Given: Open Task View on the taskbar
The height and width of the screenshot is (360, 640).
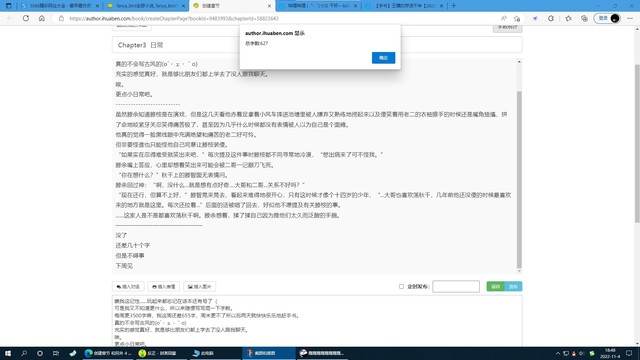Looking at the screenshot, I should [x=56, y=353].
